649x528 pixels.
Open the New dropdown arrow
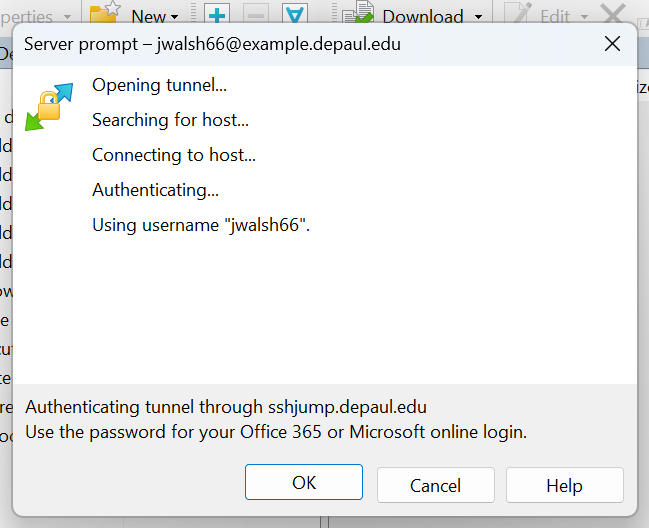[174, 17]
